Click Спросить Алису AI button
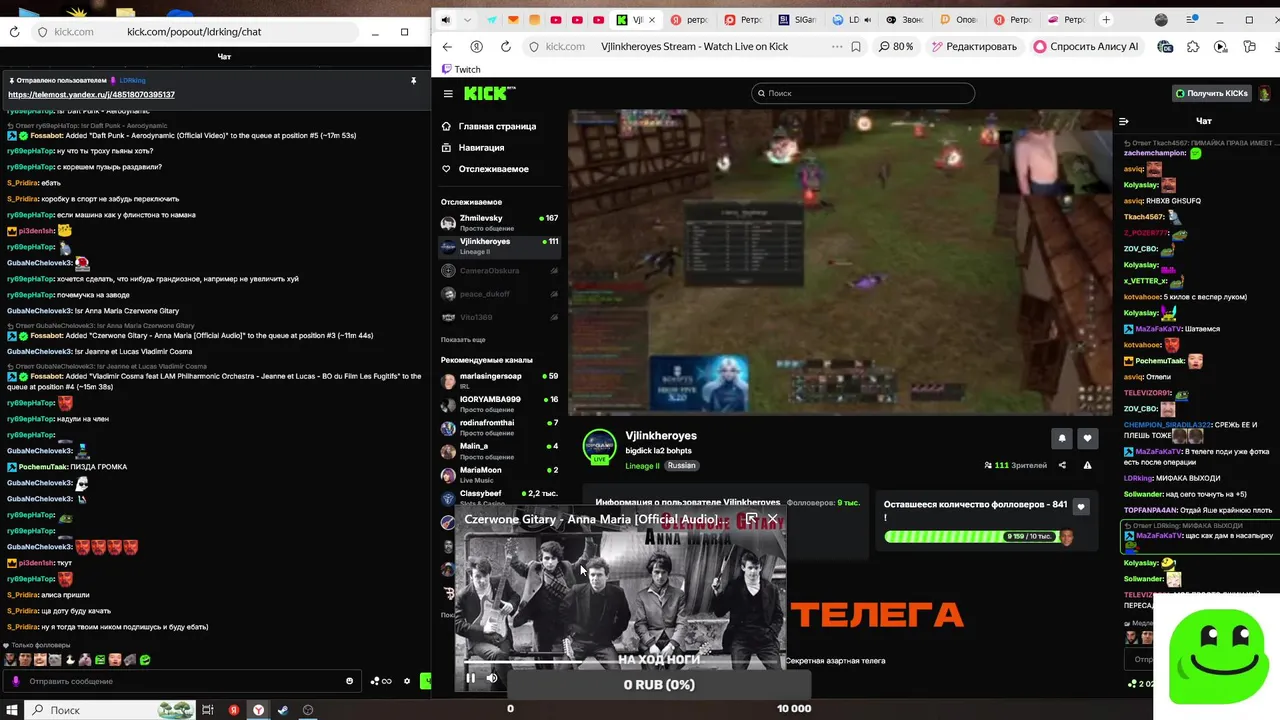 (x=1086, y=46)
